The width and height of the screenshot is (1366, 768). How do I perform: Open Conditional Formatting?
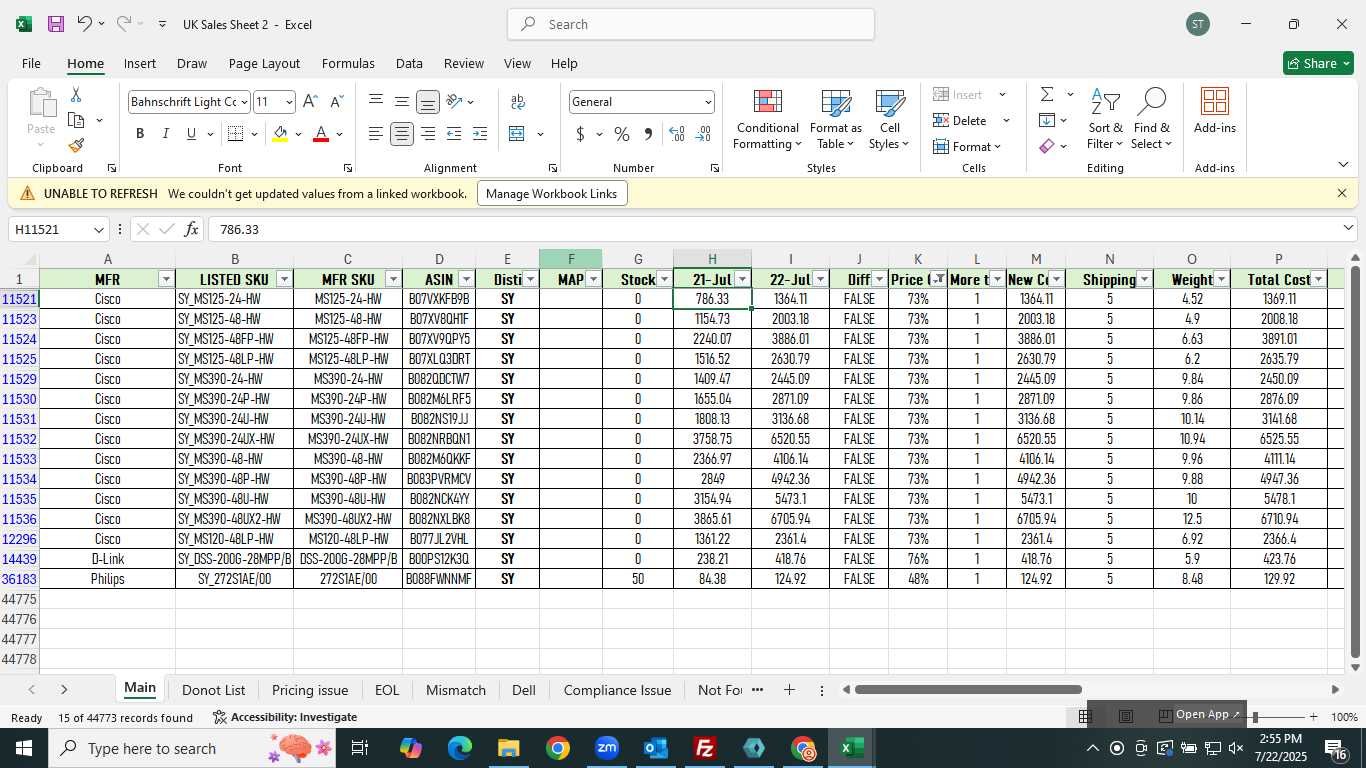click(x=767, y=120)
